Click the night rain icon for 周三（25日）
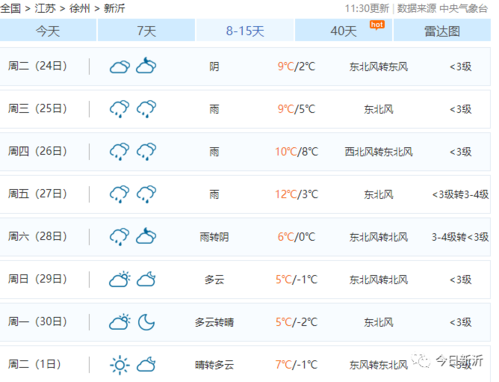 (146, 109)
